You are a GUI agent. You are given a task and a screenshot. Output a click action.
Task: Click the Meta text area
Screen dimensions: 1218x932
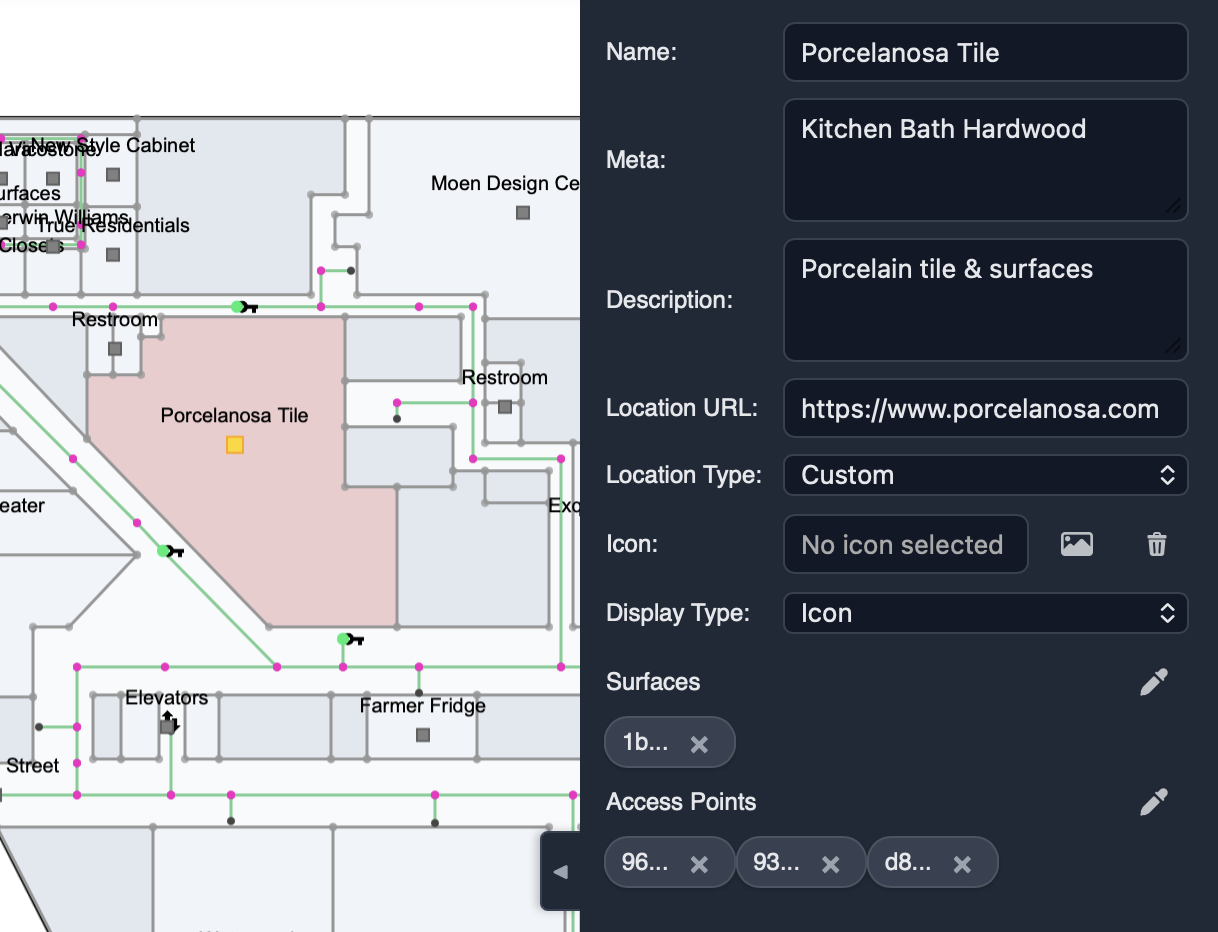[985, 160]
